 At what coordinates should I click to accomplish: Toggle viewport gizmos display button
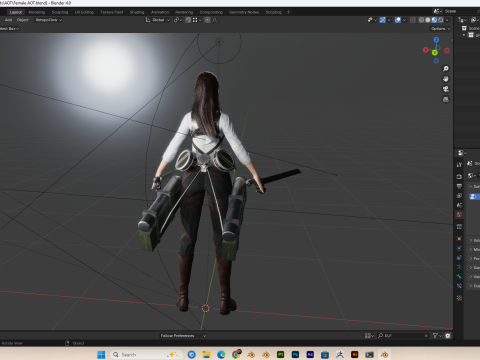[x=383, y=20]
